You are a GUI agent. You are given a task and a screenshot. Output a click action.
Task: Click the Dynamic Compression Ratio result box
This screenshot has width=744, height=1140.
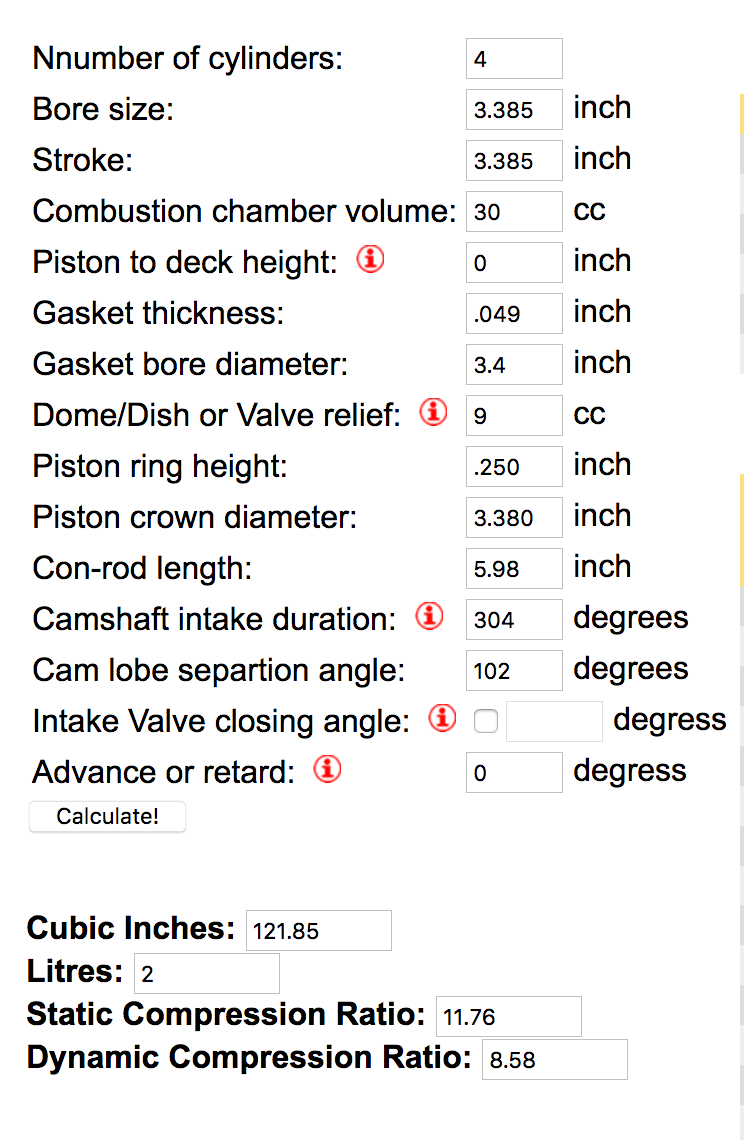[555, 1059]
